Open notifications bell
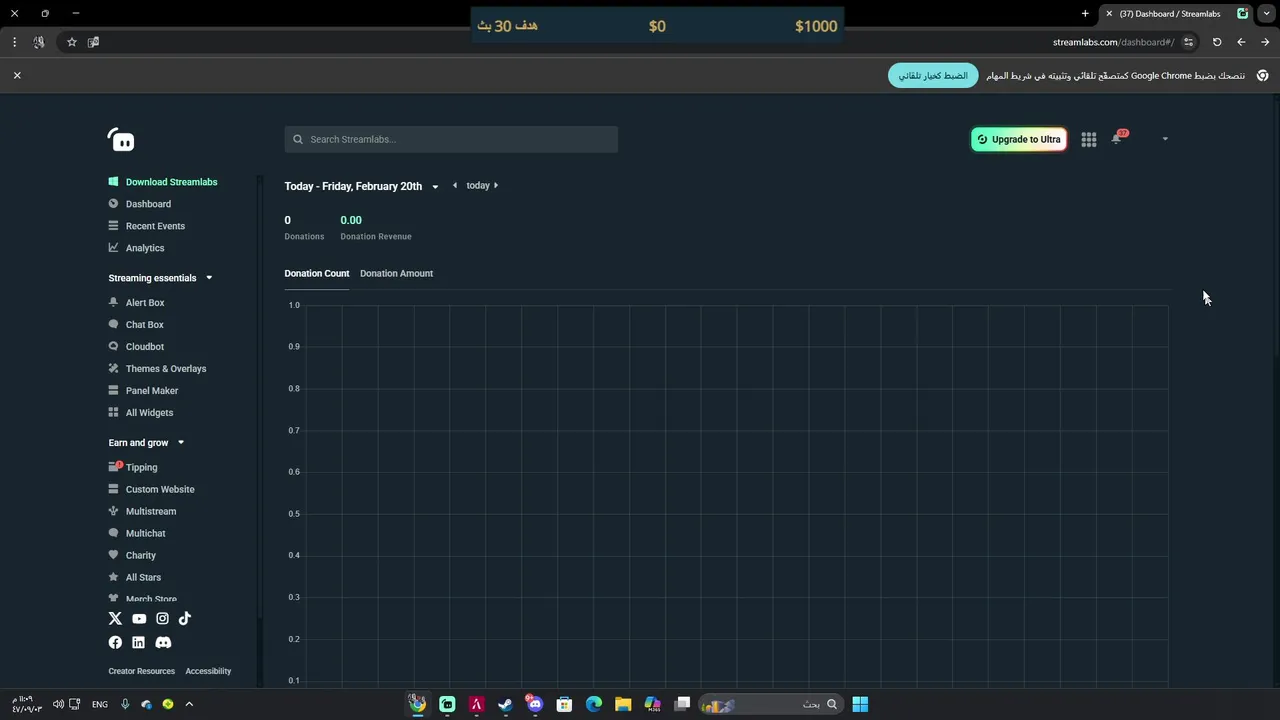 [x=1116, y=139]
